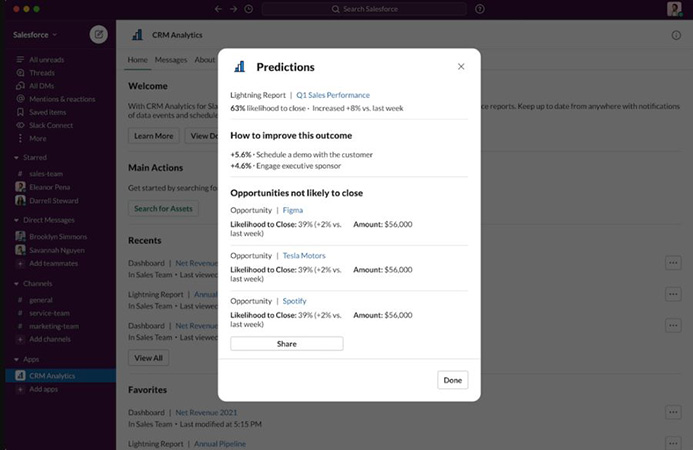This screenshot has height=450, width=693.
Task: Click the compose new message icon
Action: (98, 34)
